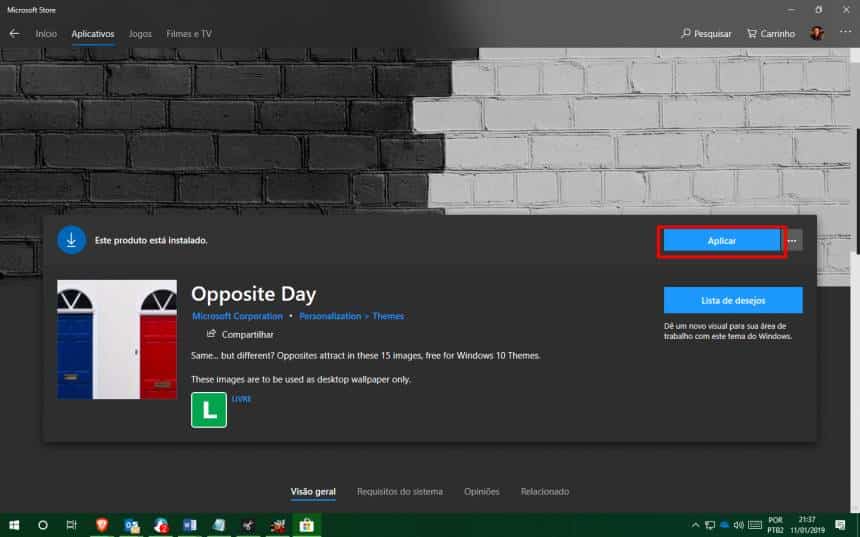Switch to the Jogos tab

[x=140, y=34]
